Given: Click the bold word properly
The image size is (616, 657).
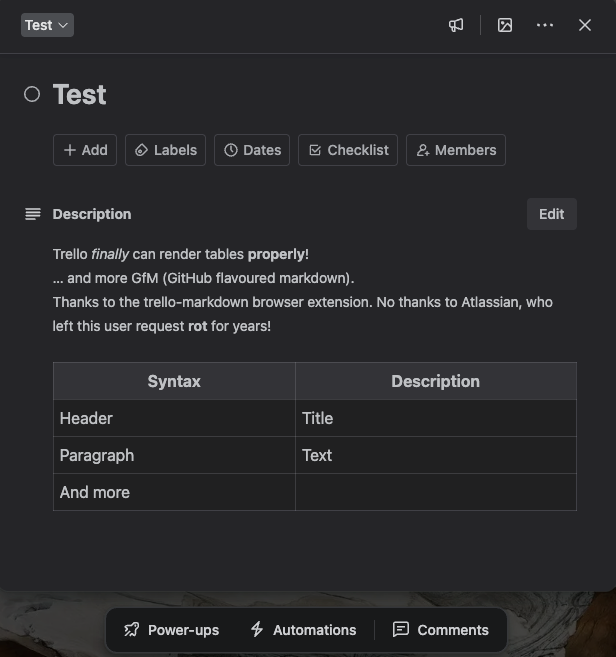Looking at the screenshot, I should (276, 254).
